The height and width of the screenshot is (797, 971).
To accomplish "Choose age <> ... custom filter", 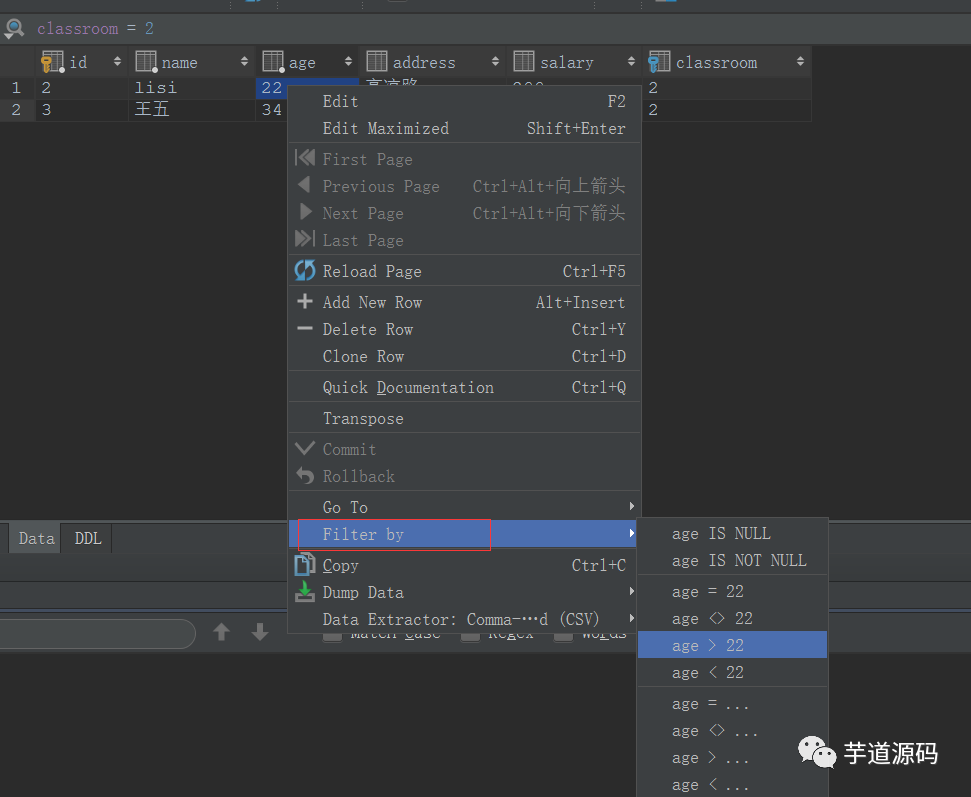I will 733,731.
